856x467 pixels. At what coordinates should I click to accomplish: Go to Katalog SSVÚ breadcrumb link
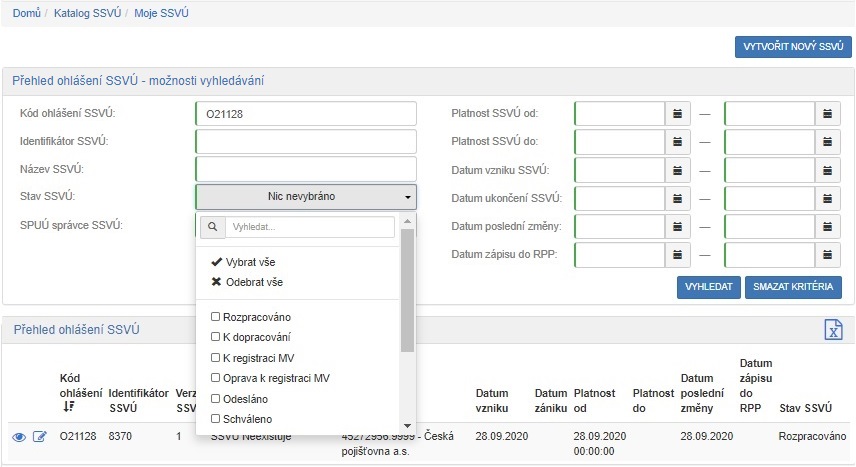pyautogui.click(x=86, y=14)
